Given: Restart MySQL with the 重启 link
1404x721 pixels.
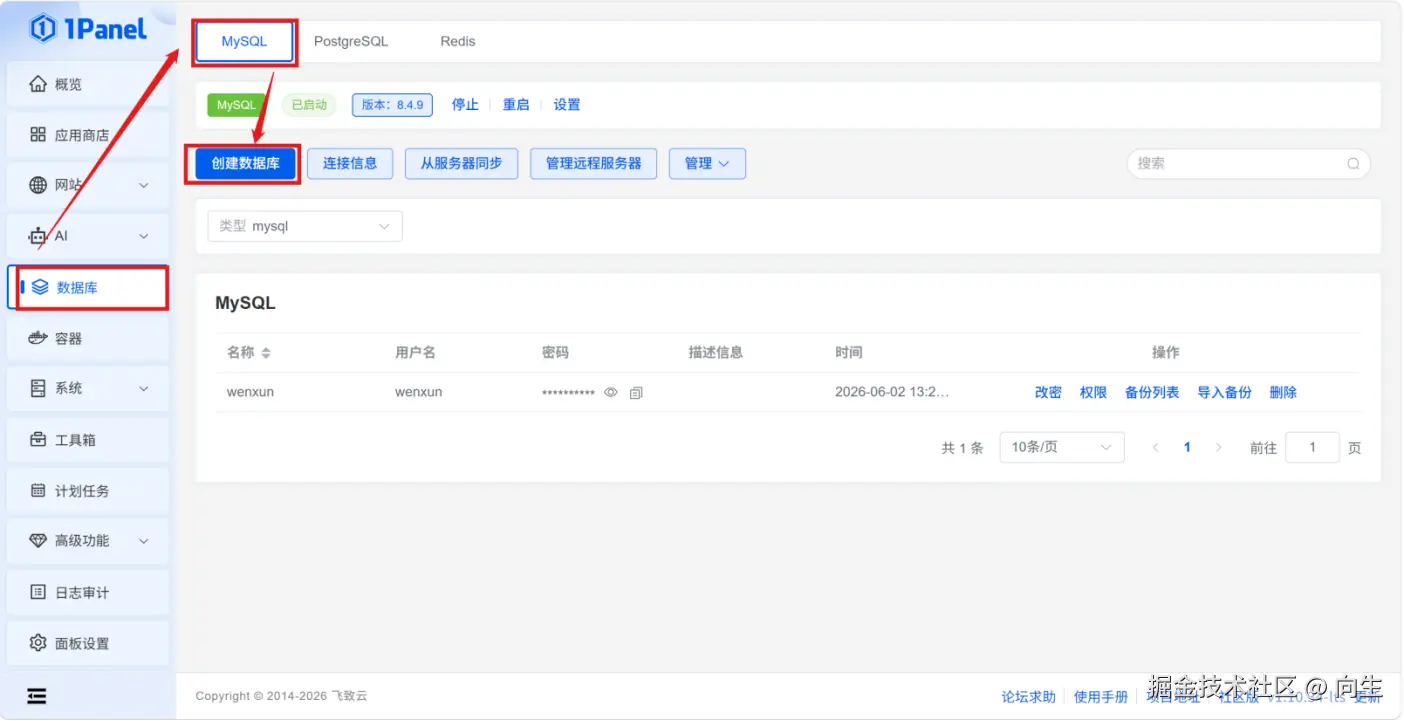Looking at the screenshot, I should (x=516, y=105).
